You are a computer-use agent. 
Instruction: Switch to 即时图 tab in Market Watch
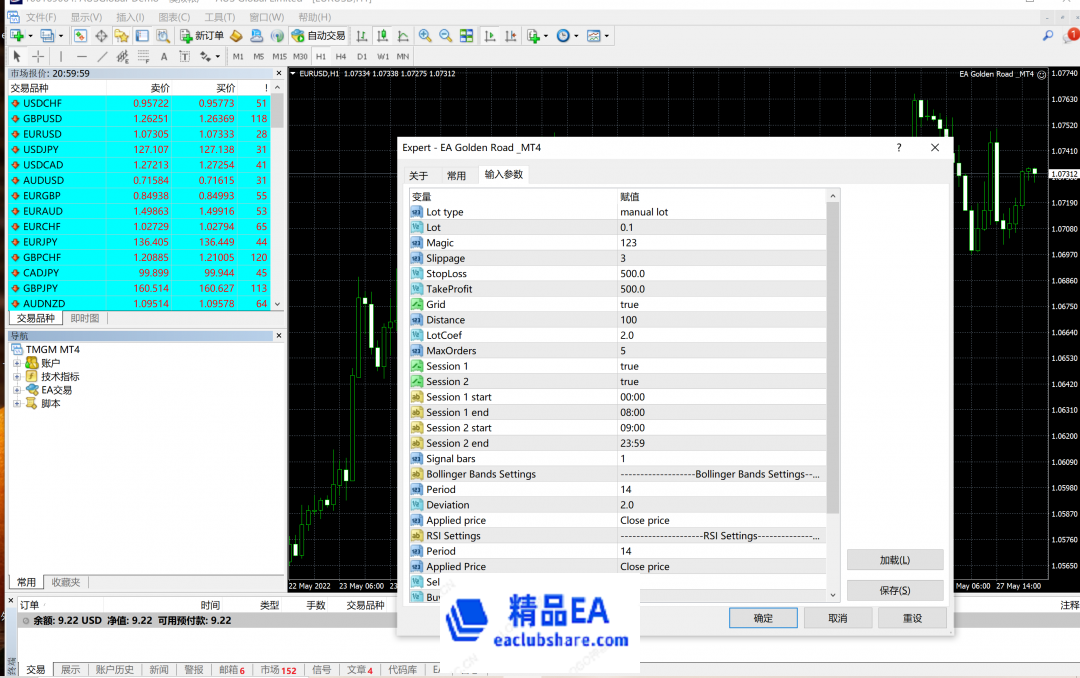click(x=85, y=318)
